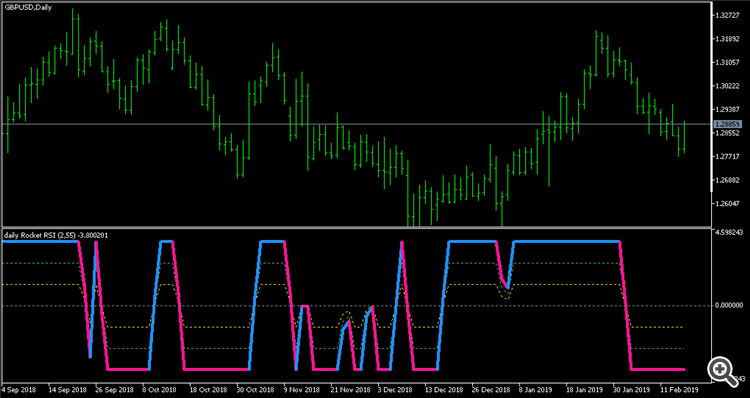Click date label 13 Dec 2018
The height and width of the screenshot is (398, 750).
445,390
